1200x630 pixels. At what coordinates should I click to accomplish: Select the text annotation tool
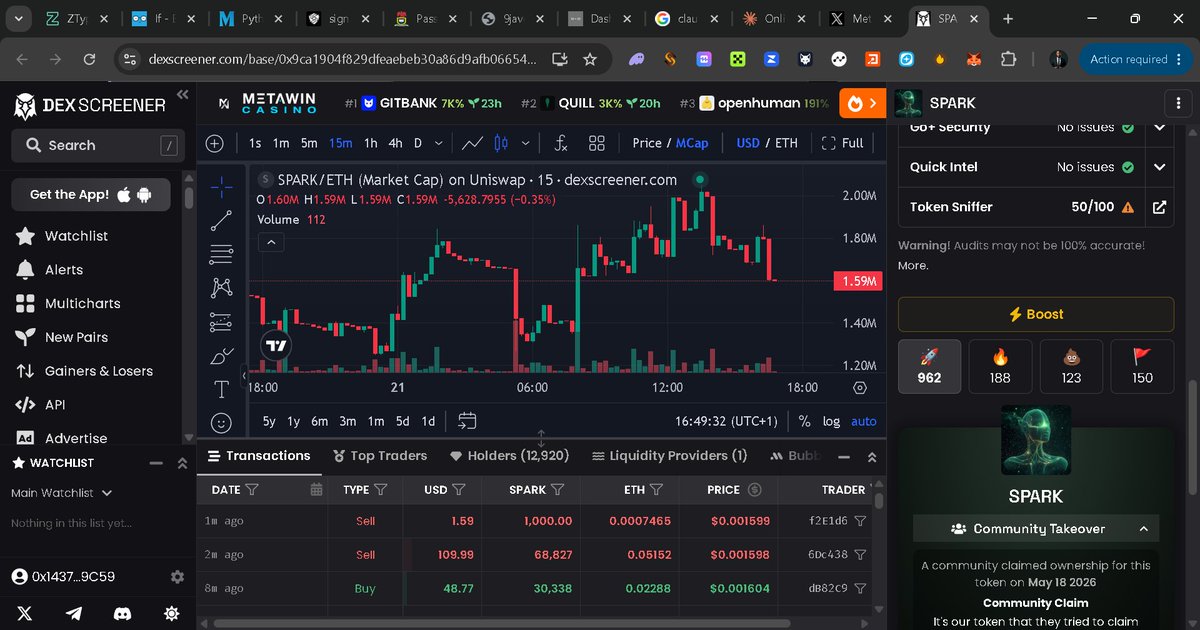point(222,389)
